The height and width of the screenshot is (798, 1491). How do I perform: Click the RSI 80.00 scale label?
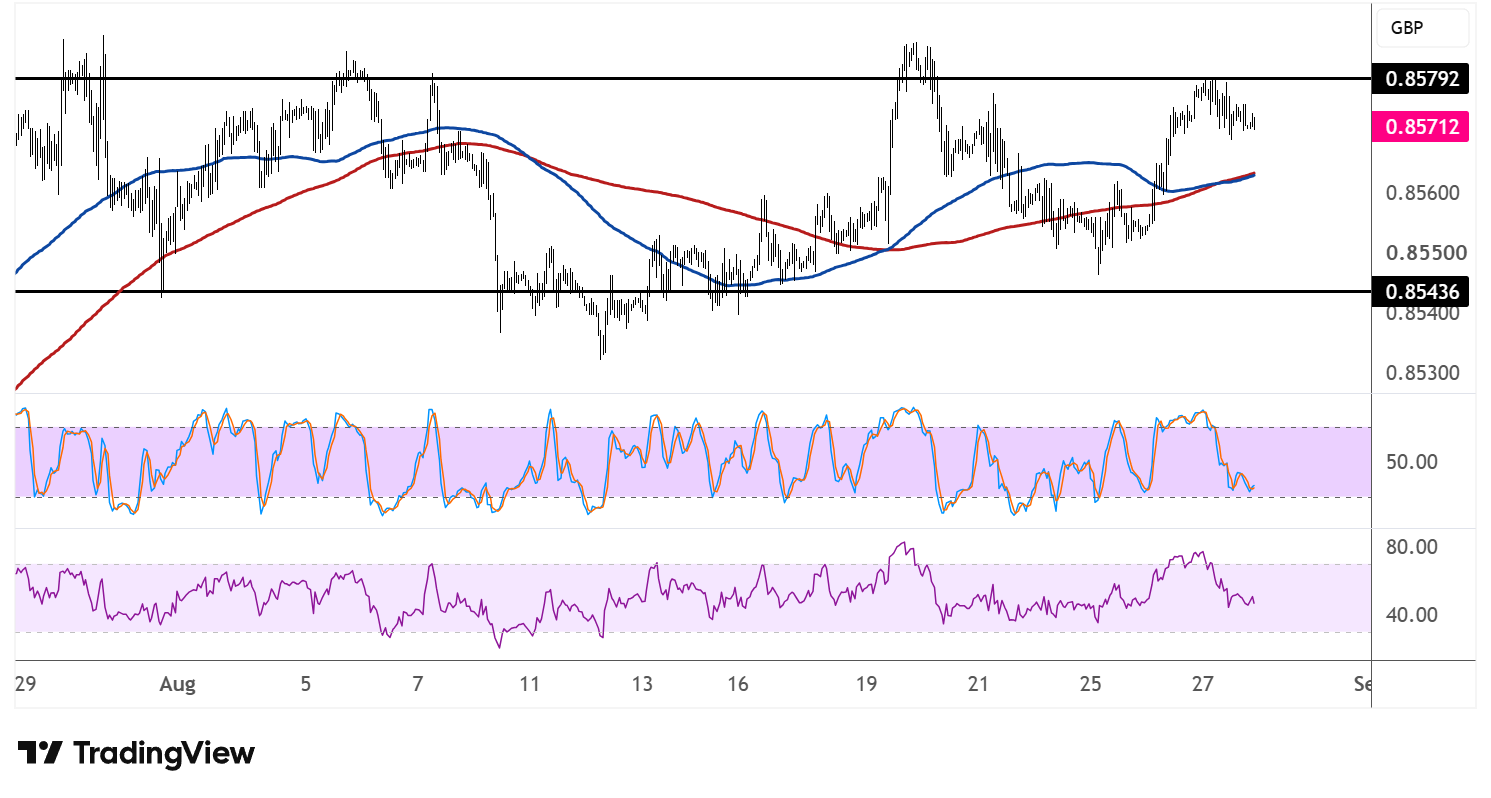(x=1413, y=547)
